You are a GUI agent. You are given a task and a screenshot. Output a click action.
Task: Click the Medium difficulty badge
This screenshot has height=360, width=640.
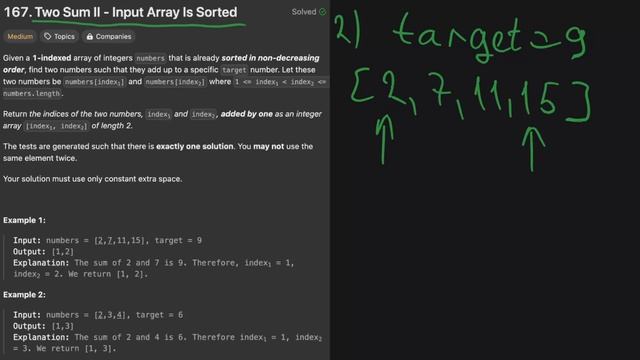click(x=20, y=37)
